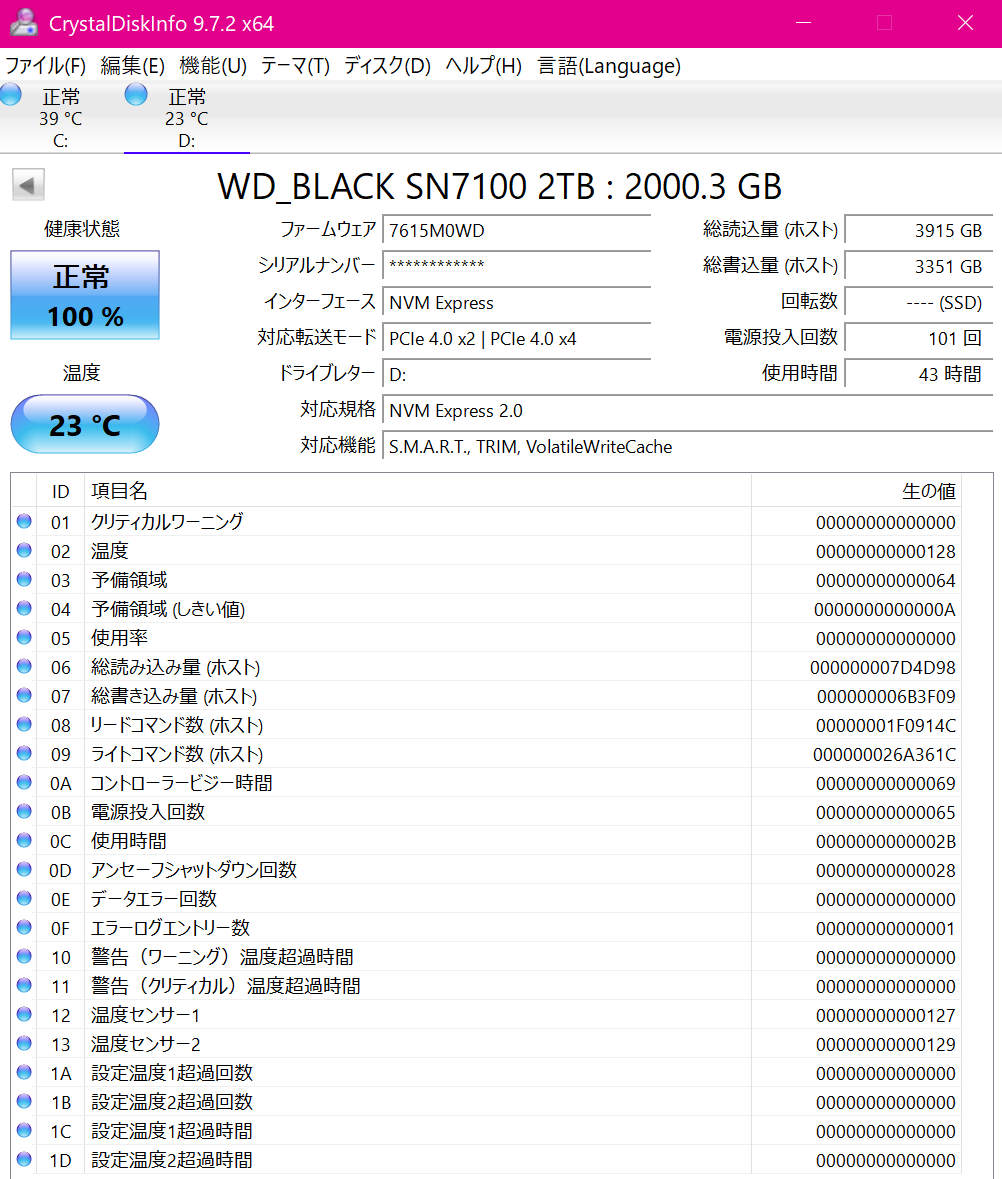Click status orb of row 1D 設定温度2超過時間
The width and height of the screenshot is (1002, 1179).
(24, 1159)
